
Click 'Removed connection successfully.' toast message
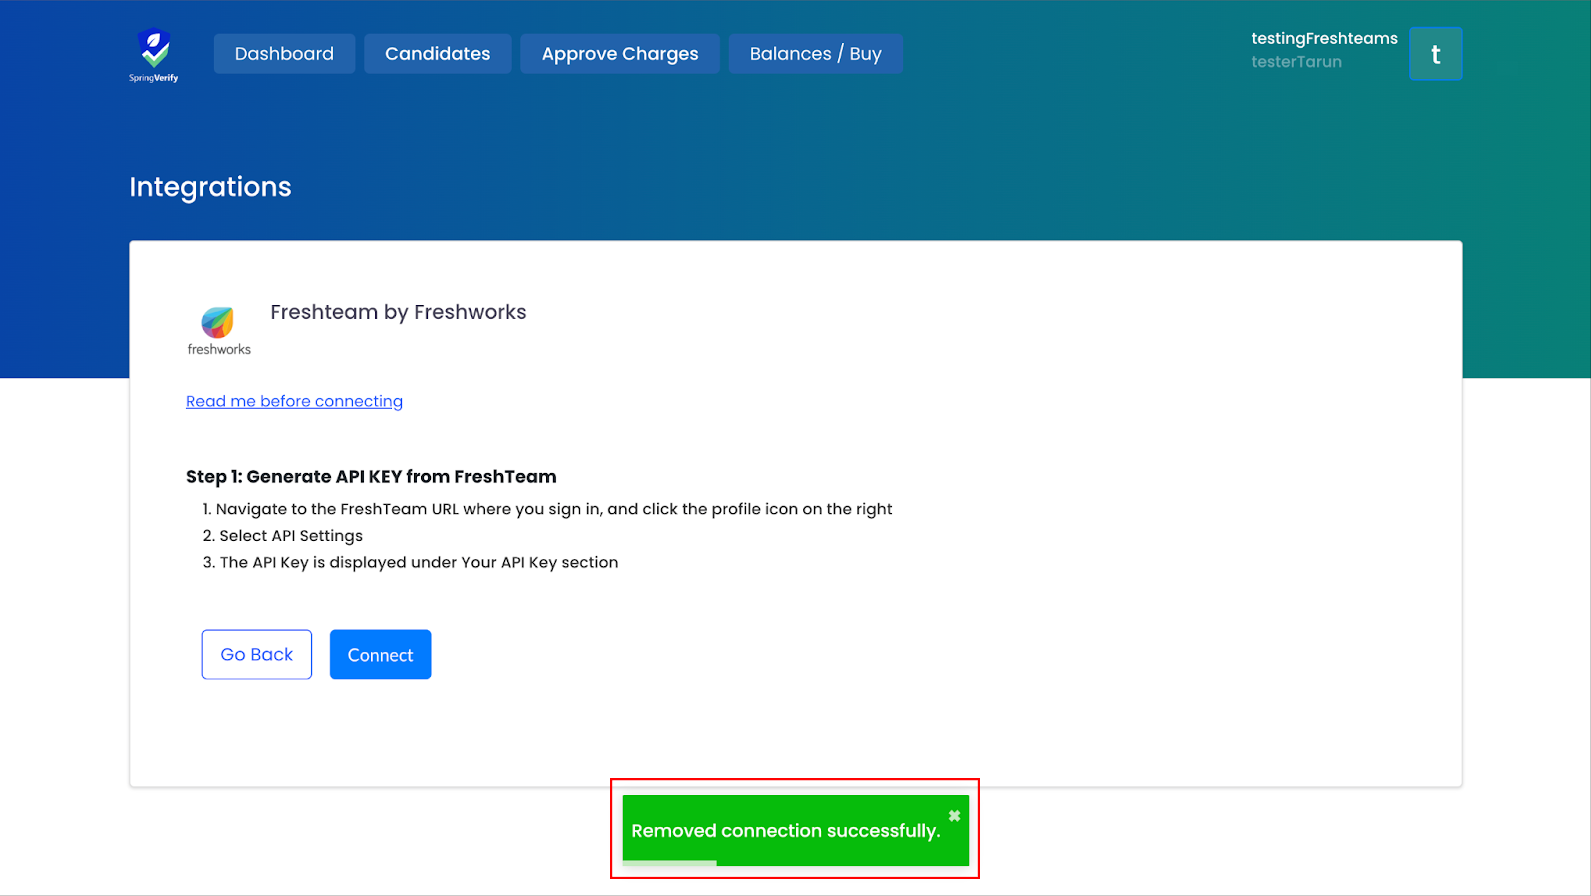point(786,831)
